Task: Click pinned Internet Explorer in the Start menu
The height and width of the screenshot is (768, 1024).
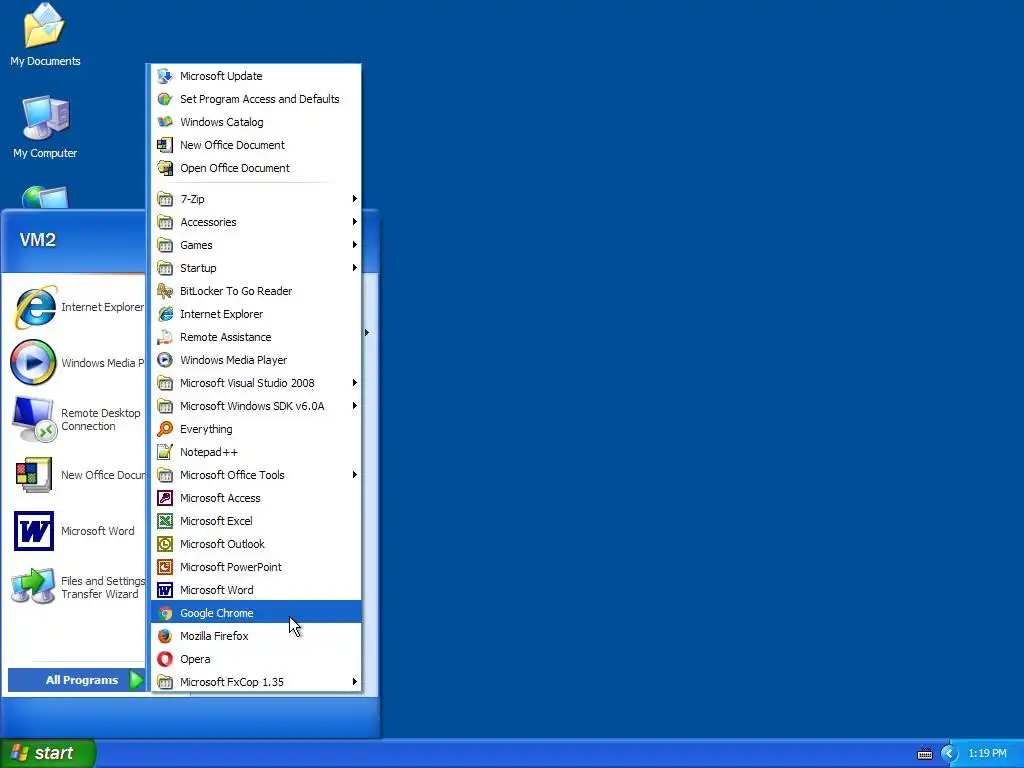Action: click(76, 307)
